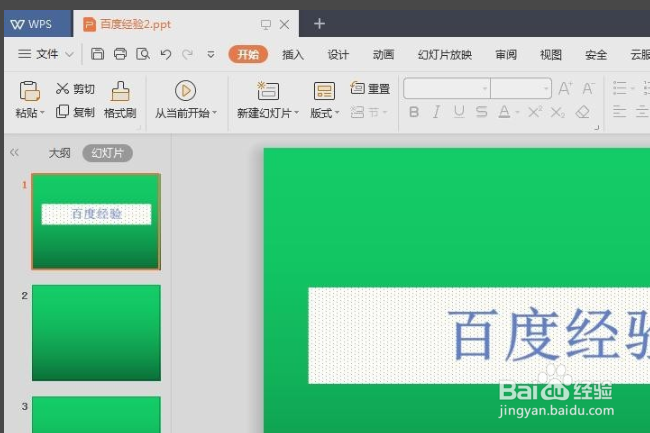Image resolution: width=650 pixels, height=433 pixels.
Task: Click the Print icon
Action: [x=120, y=54]
